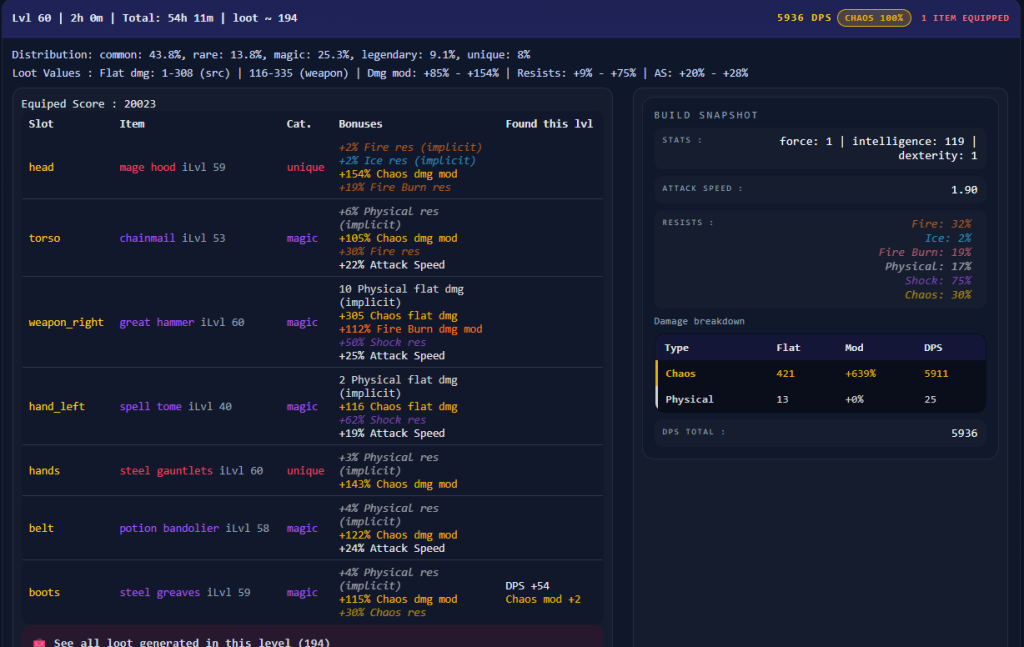Select the steel gauntlets item

(x=166, y=470)
